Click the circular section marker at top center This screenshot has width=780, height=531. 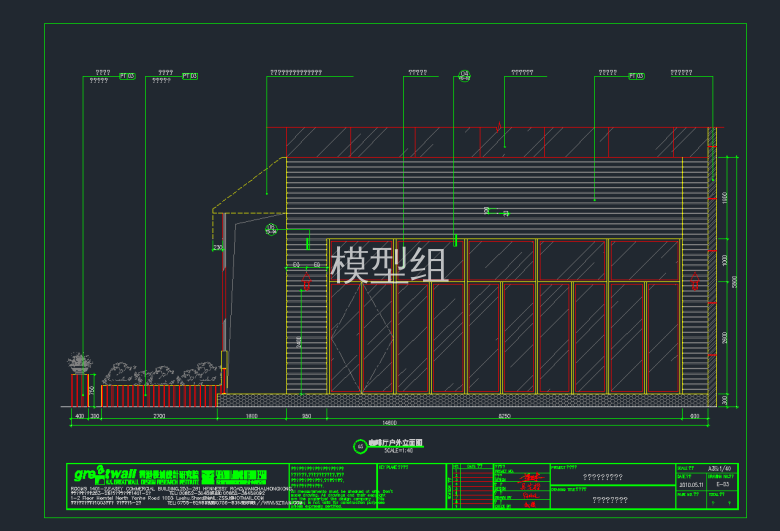click(x=464, y=75)
